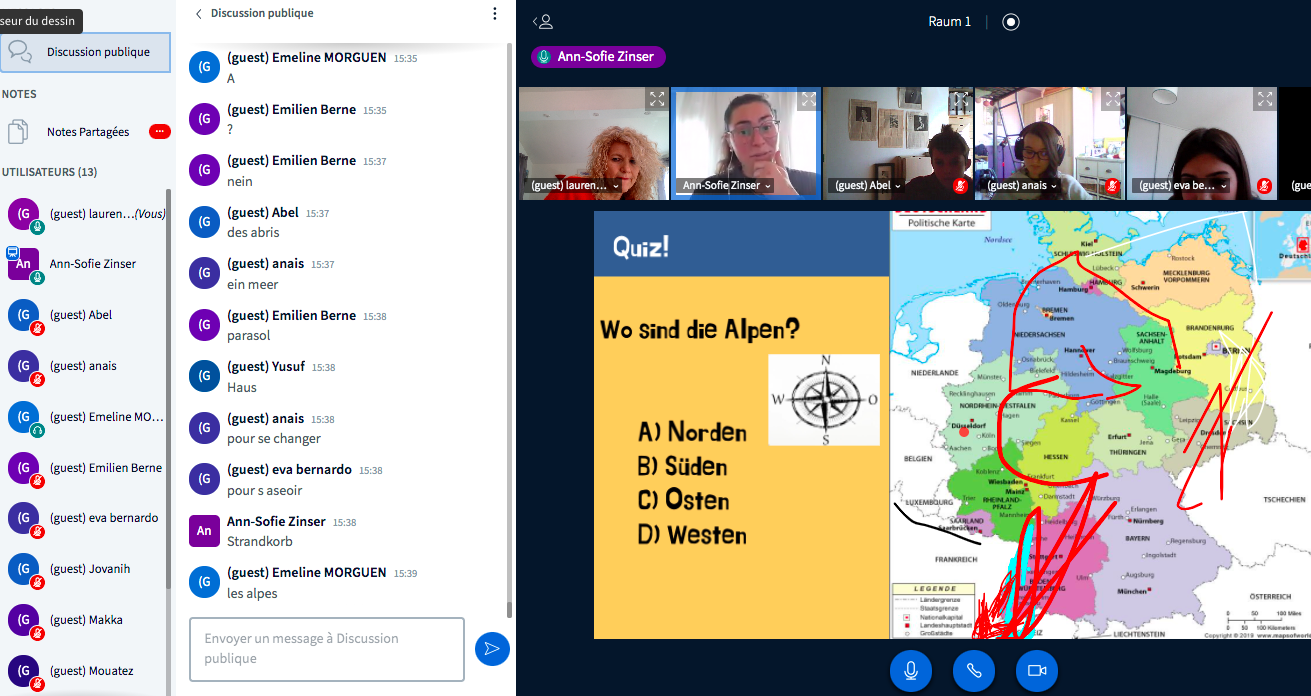Click muted mic icon on Abel's webcam
This screenshot has width=1311, height=696.
coord(960,186)
